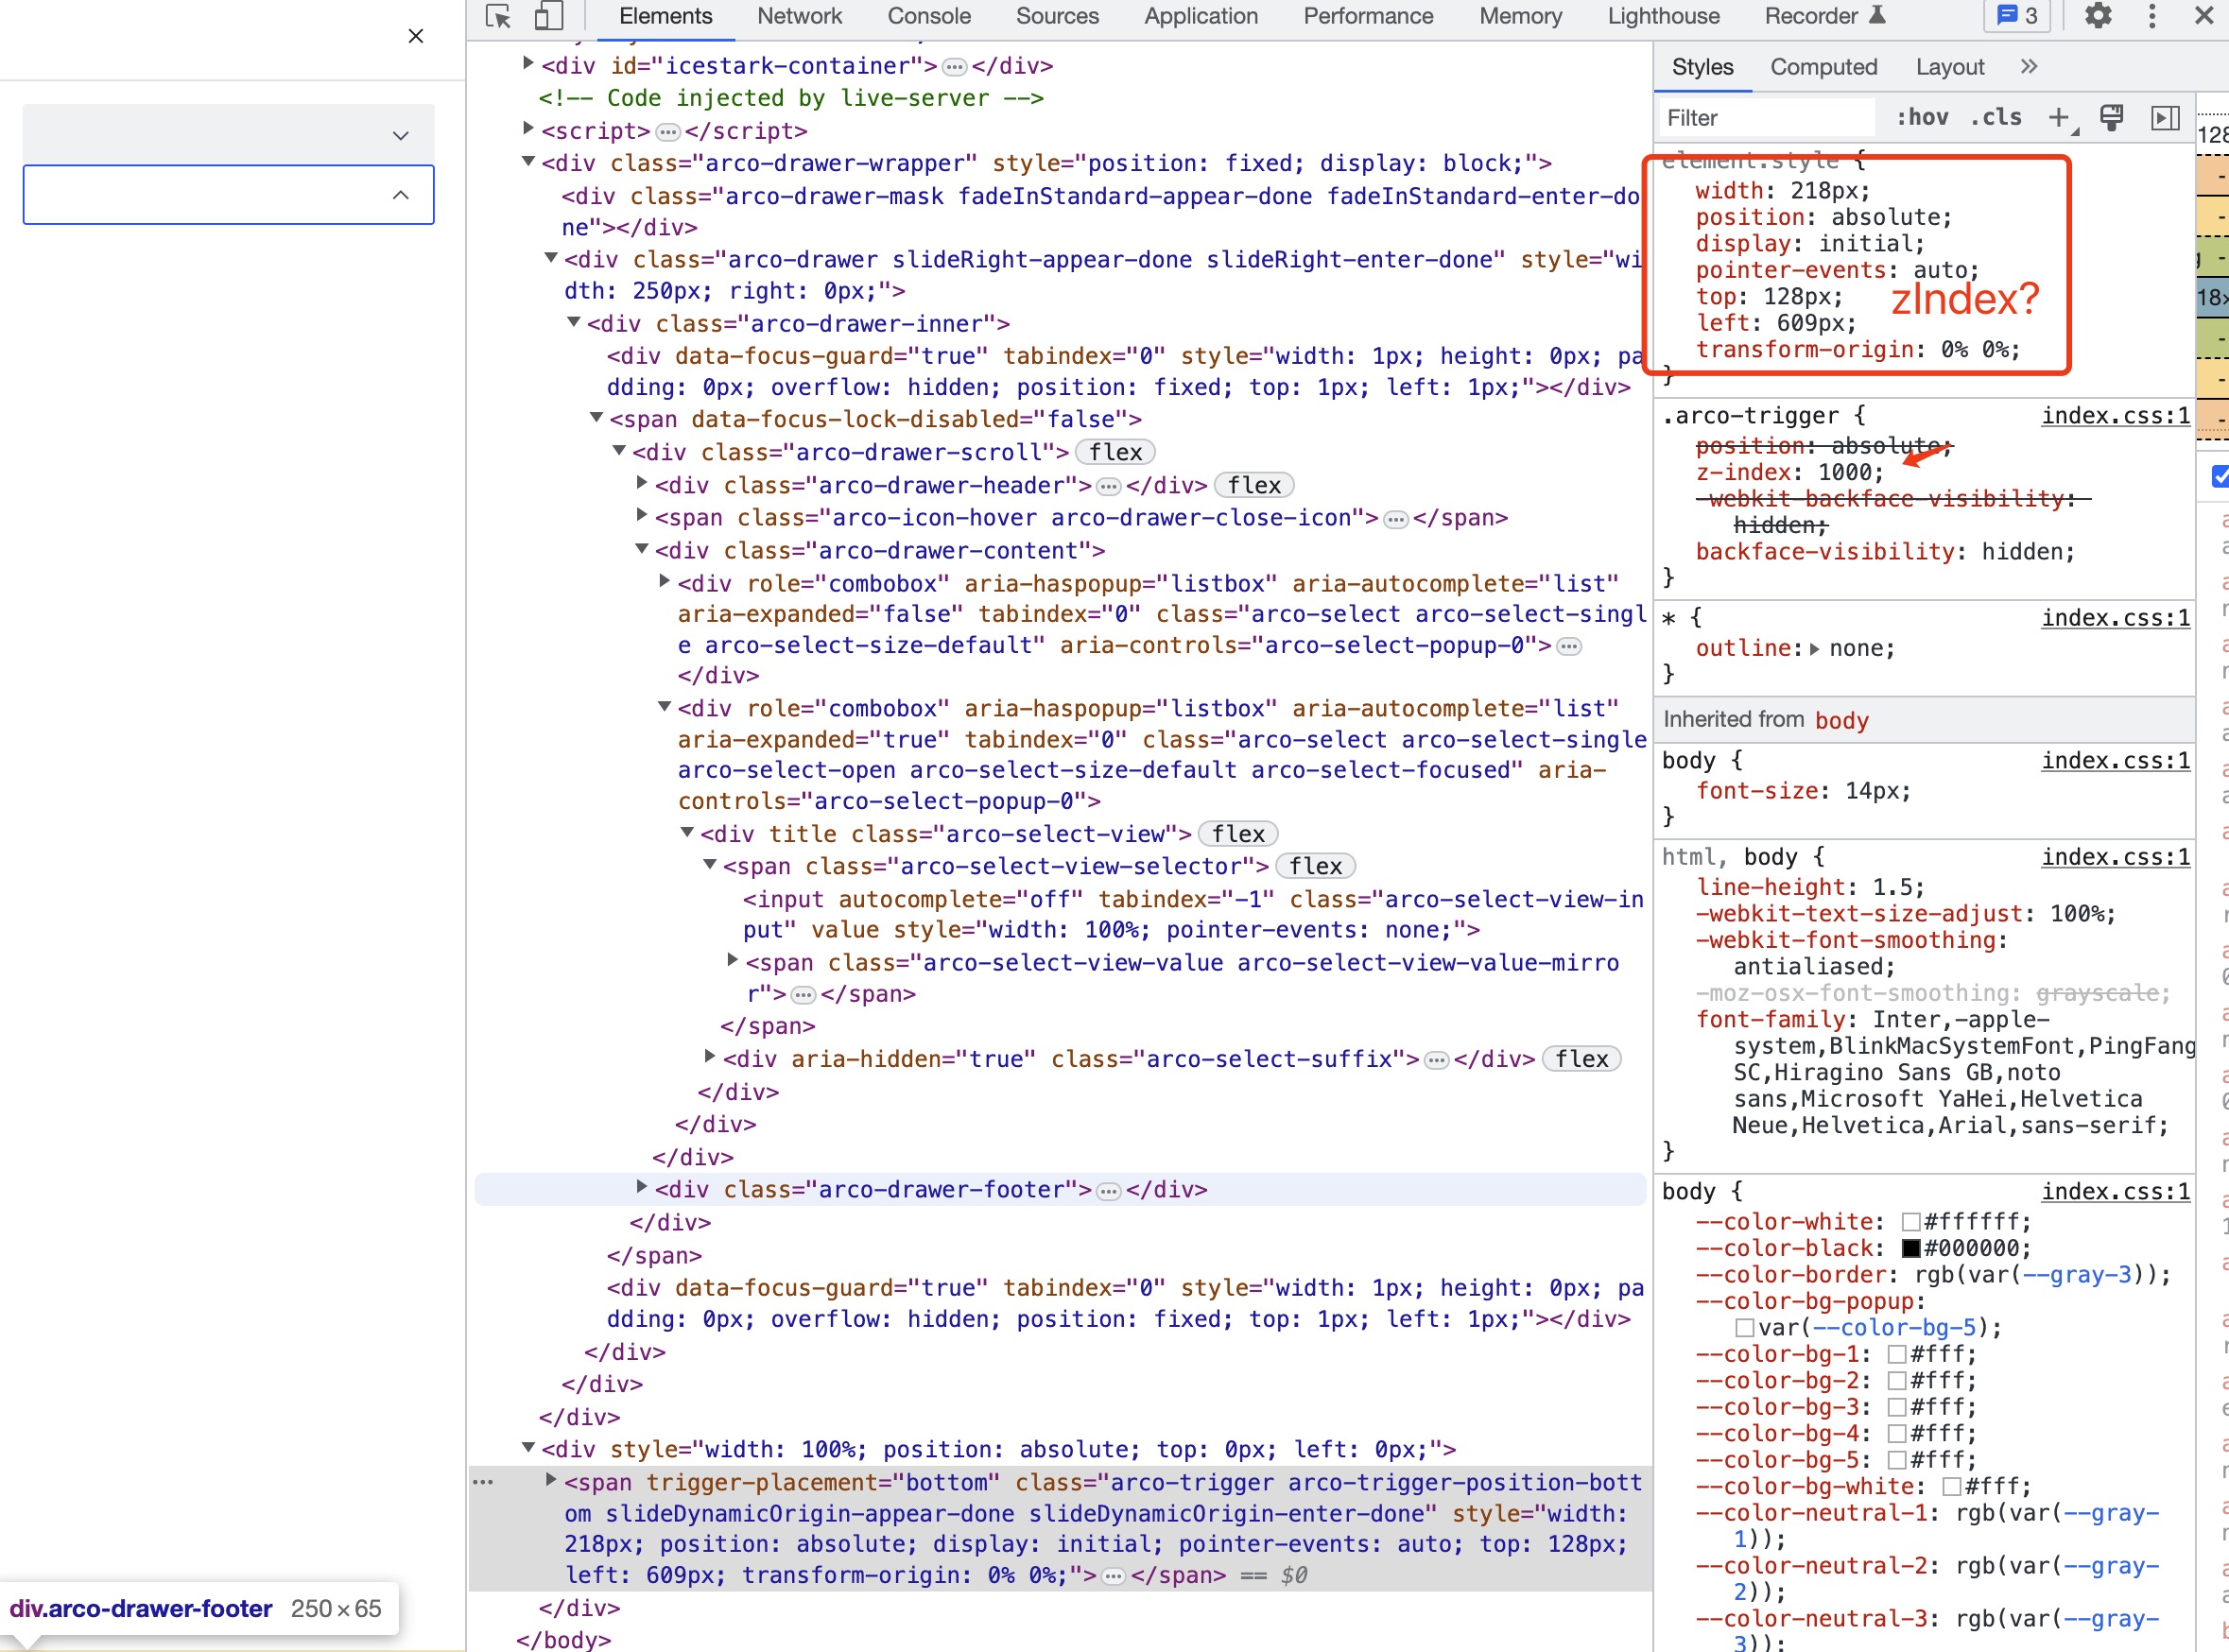Open DevTools settings gear

[x=2098, y=16]
